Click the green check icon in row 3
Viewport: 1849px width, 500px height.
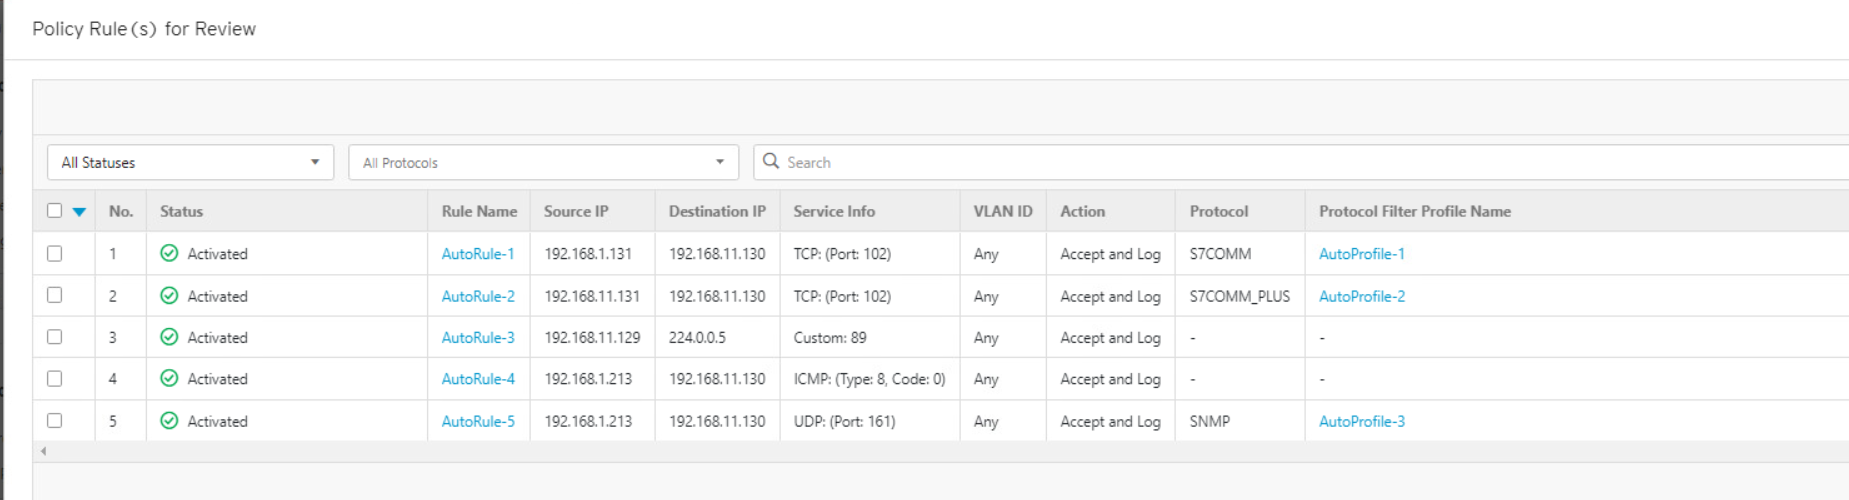point(169,337)
